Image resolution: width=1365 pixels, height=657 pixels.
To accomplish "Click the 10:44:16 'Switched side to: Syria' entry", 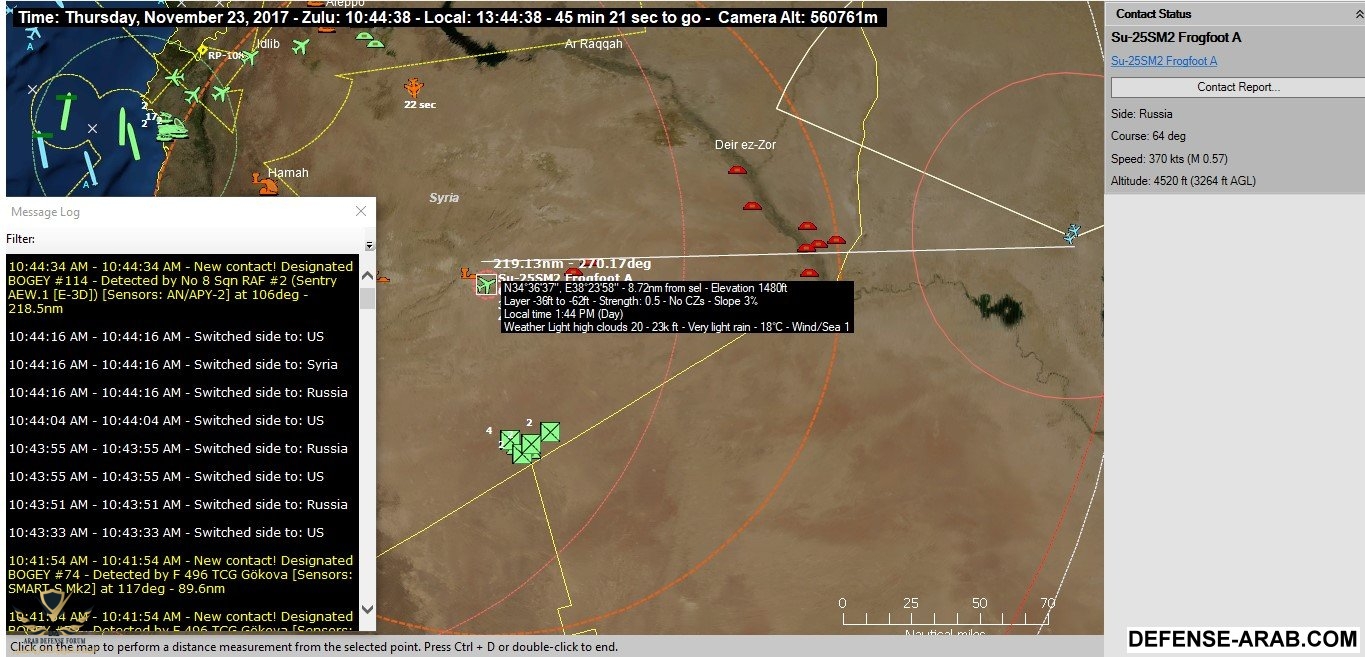I will pos(173,364).
